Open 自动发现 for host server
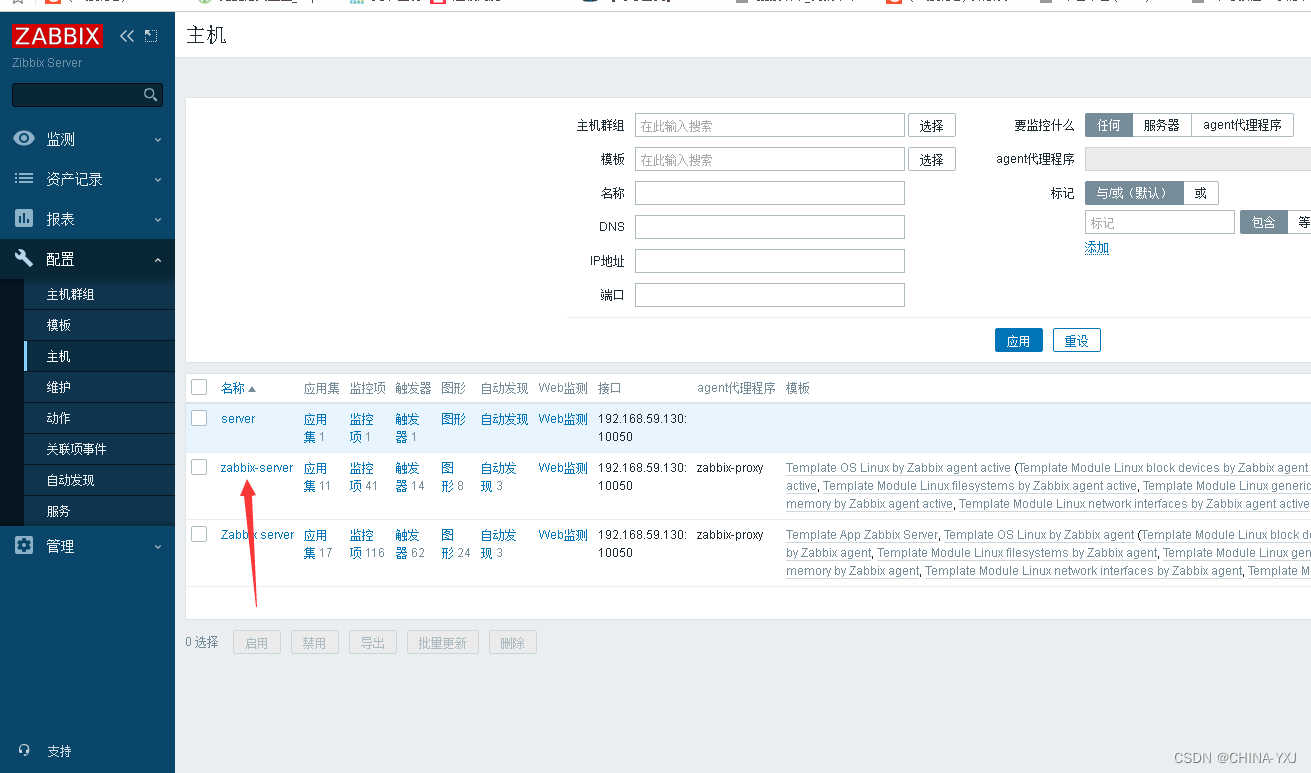This screenshot has height=773, width=1311. tap(504, 419)
